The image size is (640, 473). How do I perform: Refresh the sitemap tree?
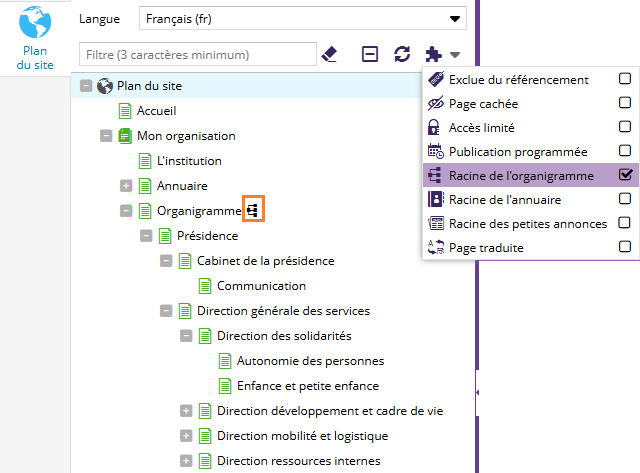[x=402, y=54]
